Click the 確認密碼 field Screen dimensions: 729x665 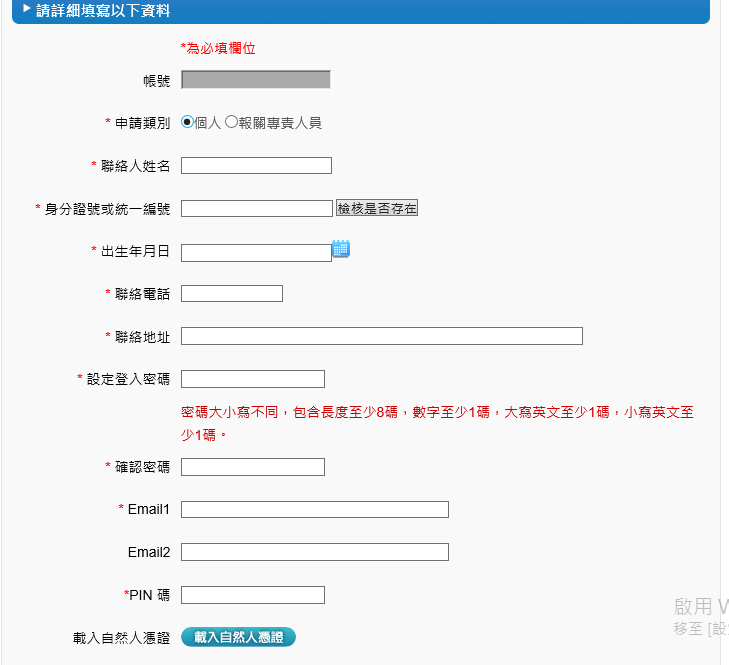[x=252, y=467]
